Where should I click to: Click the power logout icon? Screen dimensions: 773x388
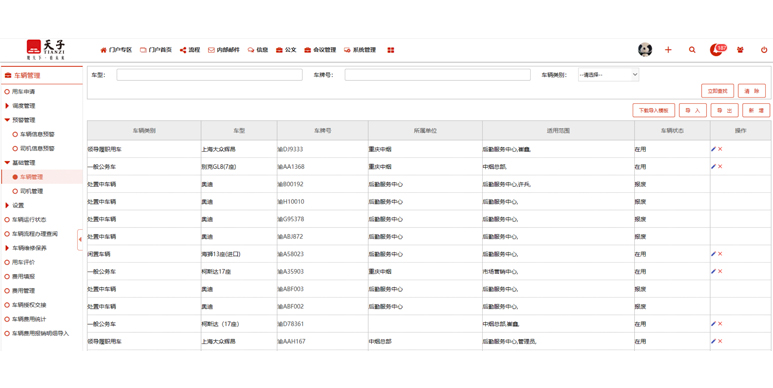point(764,50)
